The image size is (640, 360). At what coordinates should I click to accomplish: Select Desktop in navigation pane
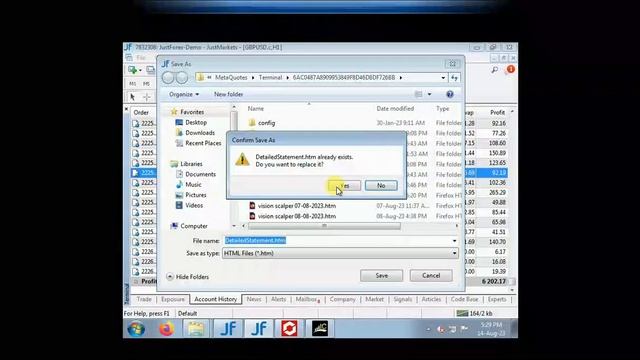pyautogui.click(x=196, y=122)
